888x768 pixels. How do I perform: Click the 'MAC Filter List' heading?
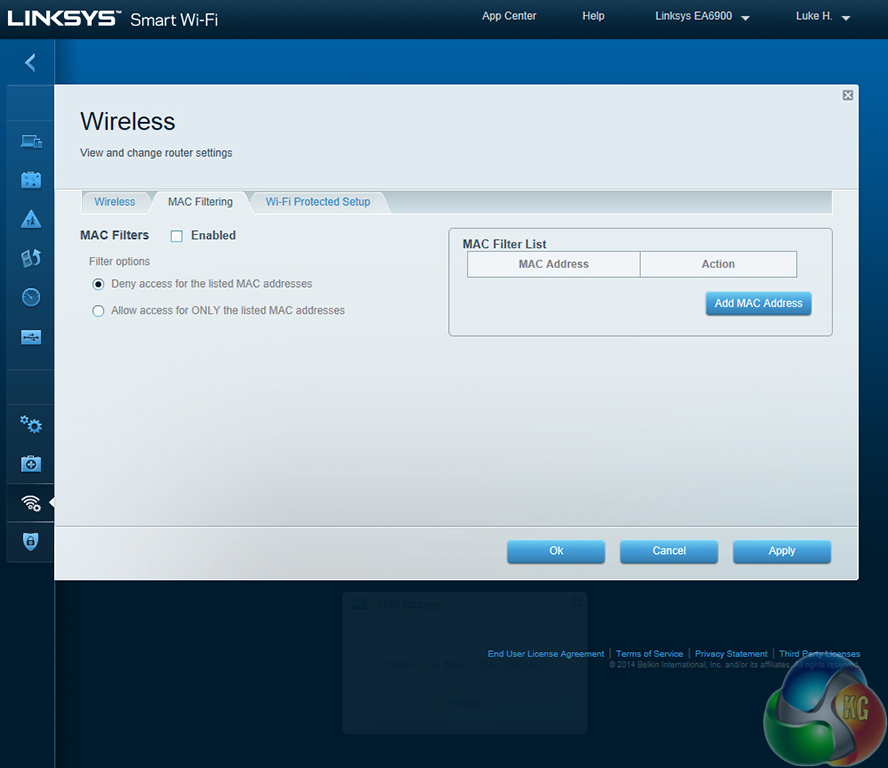[505, 244]
